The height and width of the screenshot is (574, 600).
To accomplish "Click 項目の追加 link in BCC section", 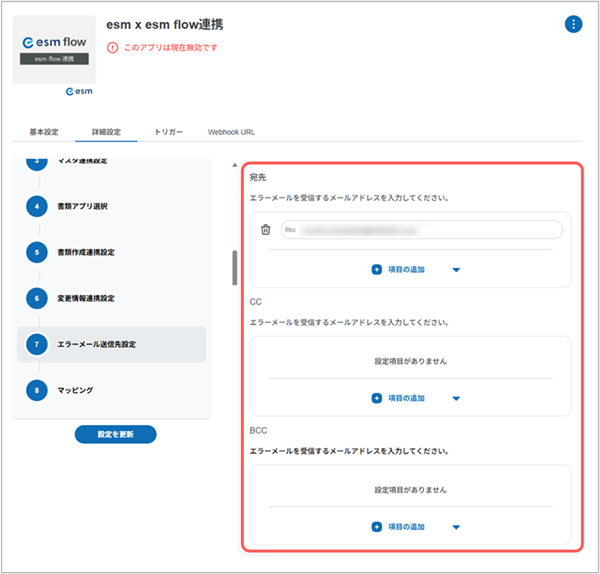I will click(406, 527).
